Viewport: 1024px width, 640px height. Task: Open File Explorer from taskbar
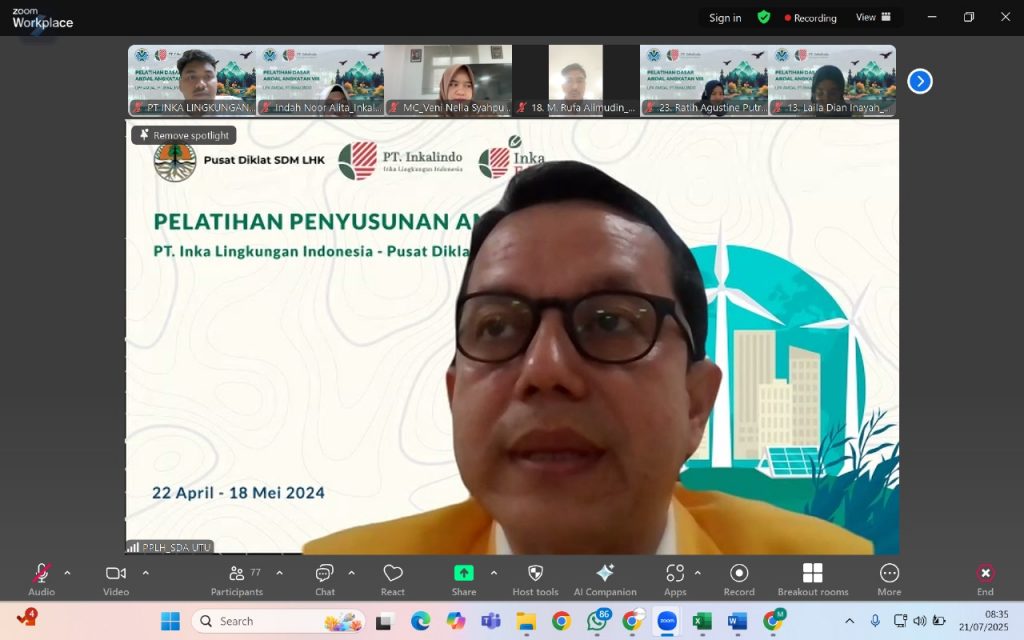(526, 621)
